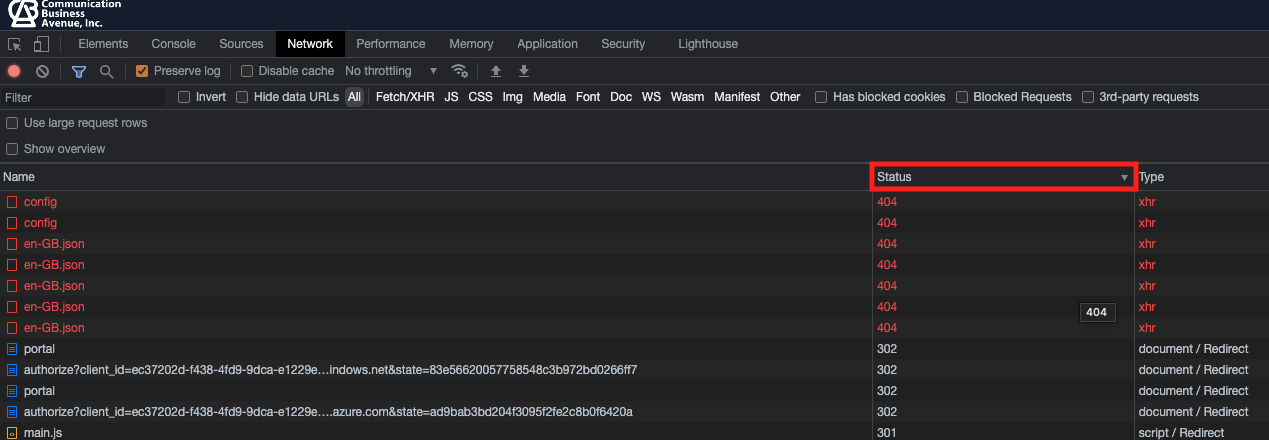Open the Console tab
1269x440 pixels.
click(173, 44)
